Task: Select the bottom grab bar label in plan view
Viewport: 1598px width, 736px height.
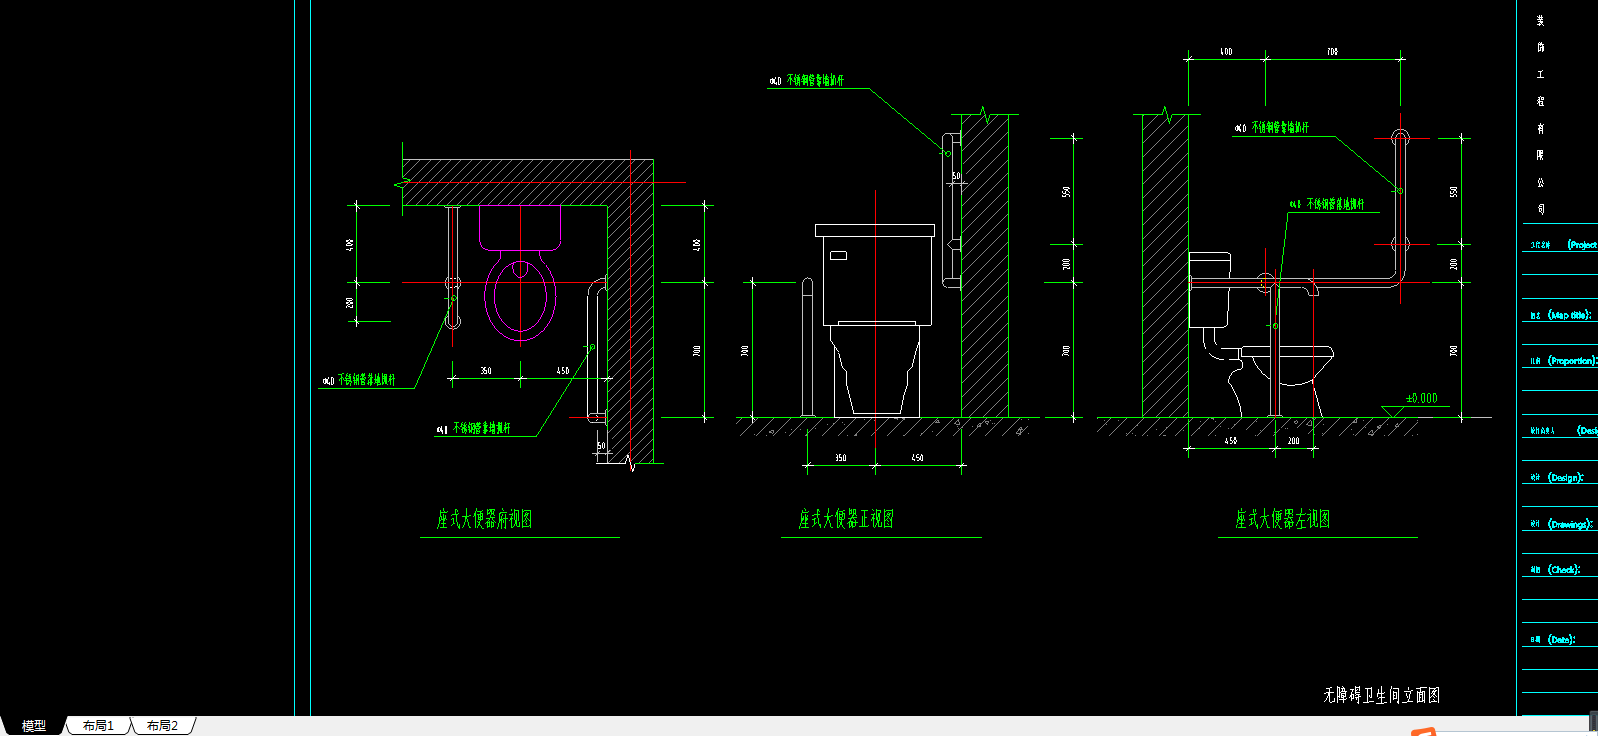Action: coord(473,428)
